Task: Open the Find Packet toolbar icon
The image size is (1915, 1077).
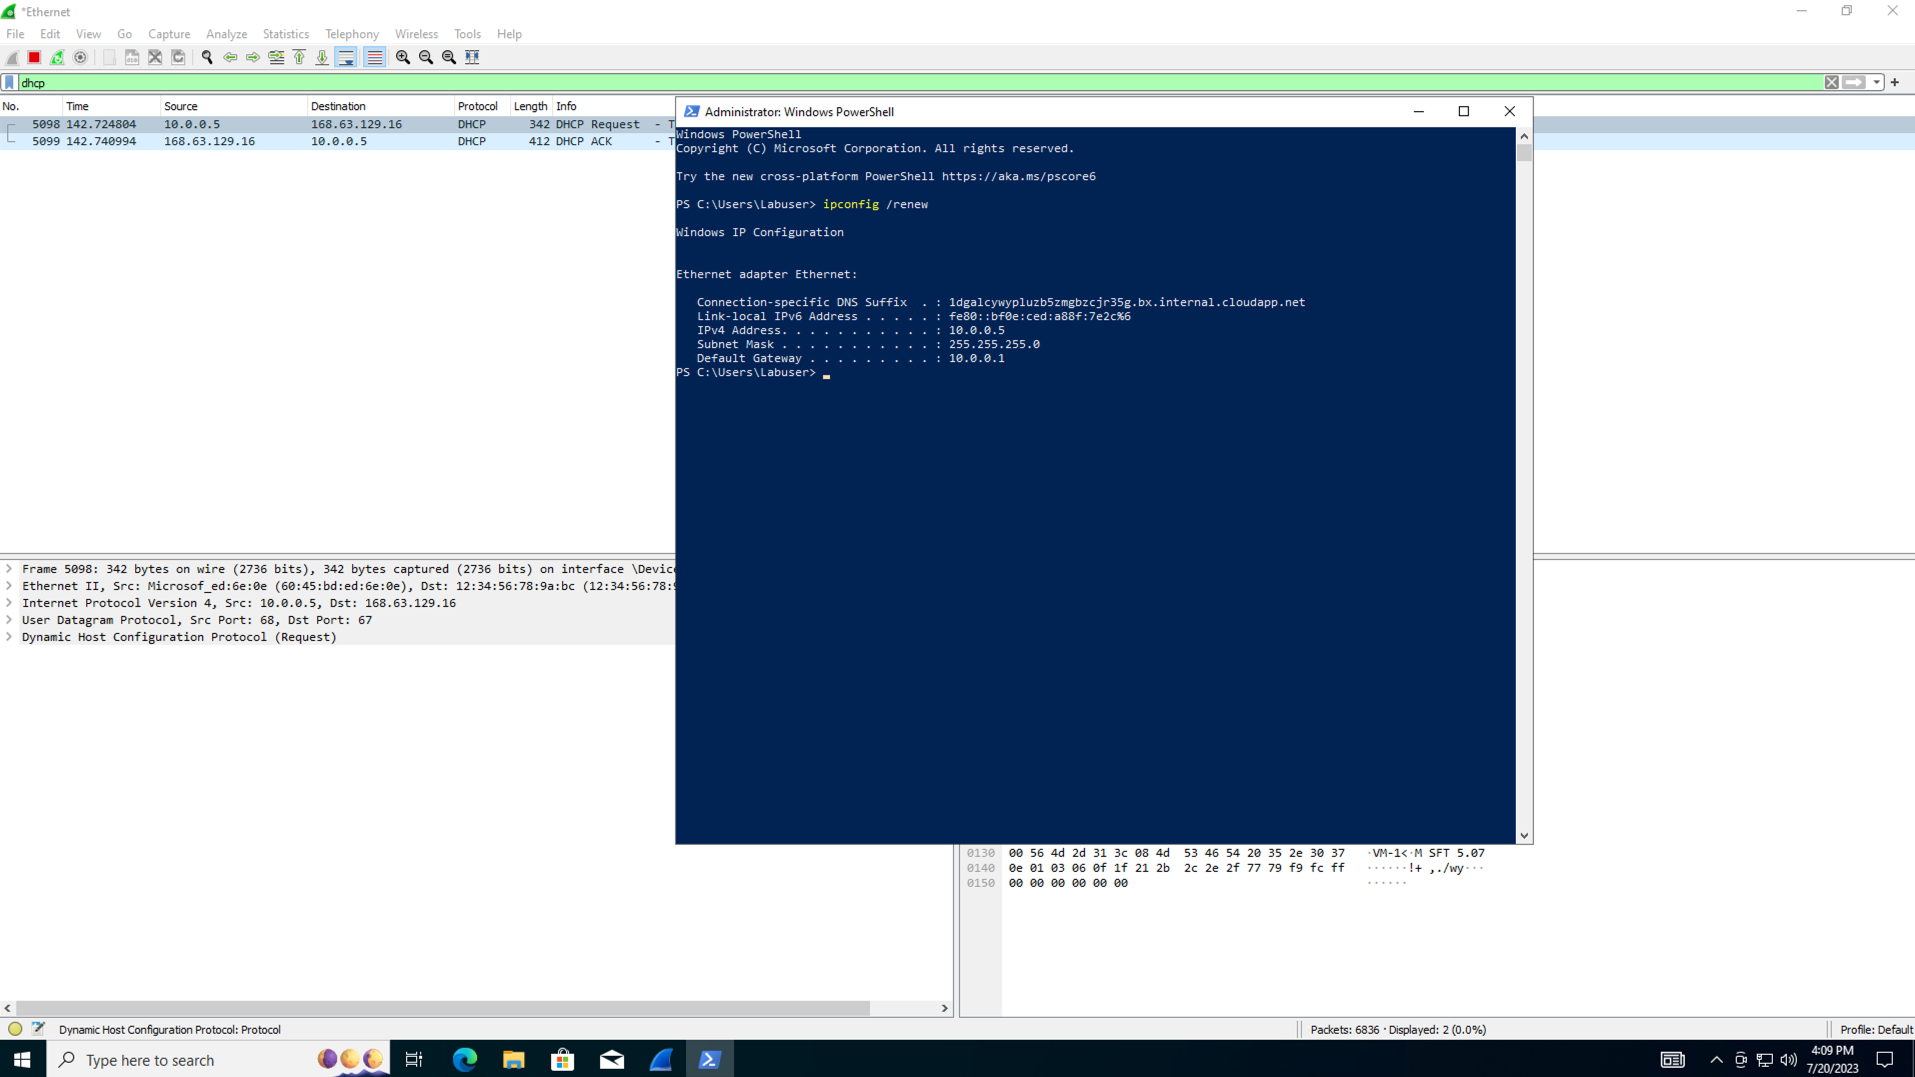Action: pos(207,57)
